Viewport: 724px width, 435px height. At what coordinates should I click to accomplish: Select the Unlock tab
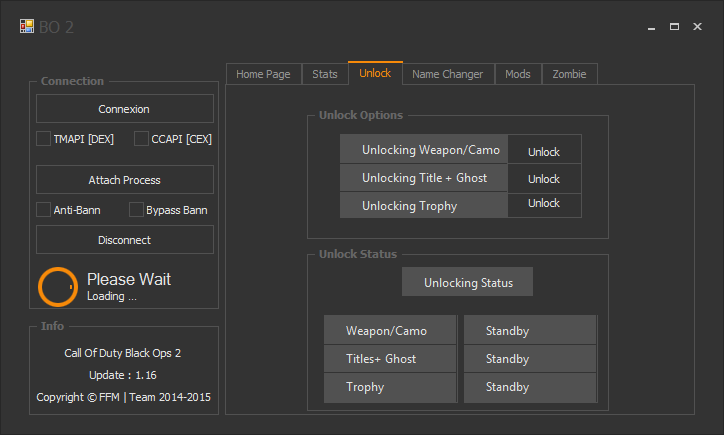pyautogui.click(x=375, y=73)
